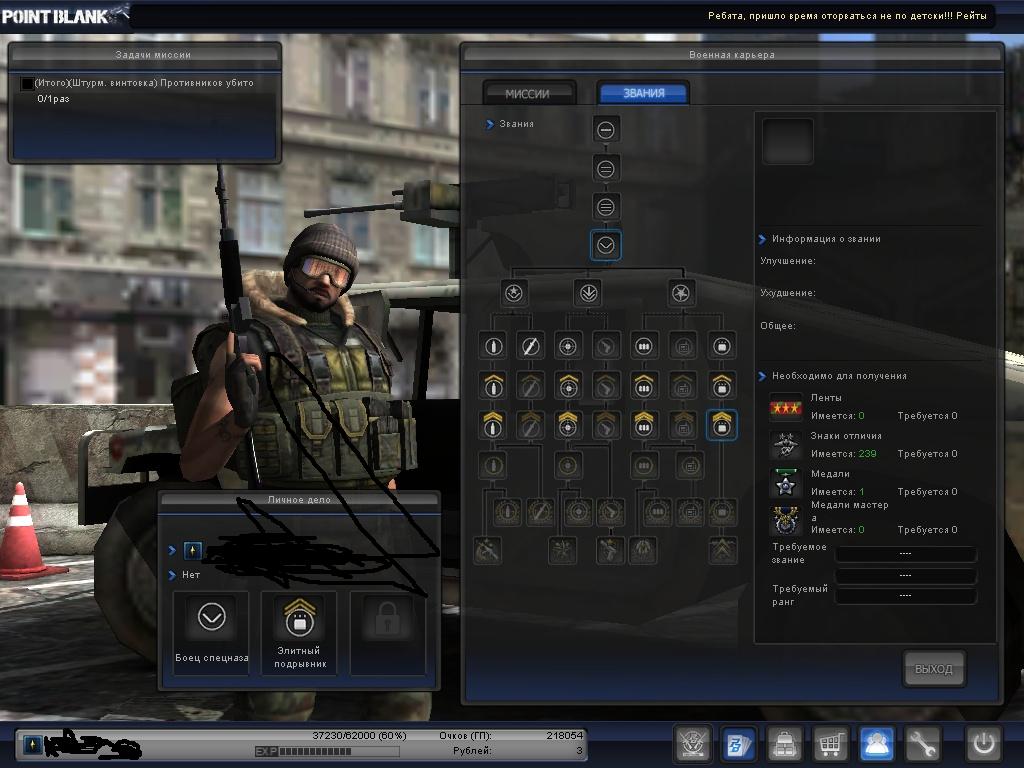
Task: Click the locked padlock title slot
Action: pyautogui.click(x=386, y=632)
